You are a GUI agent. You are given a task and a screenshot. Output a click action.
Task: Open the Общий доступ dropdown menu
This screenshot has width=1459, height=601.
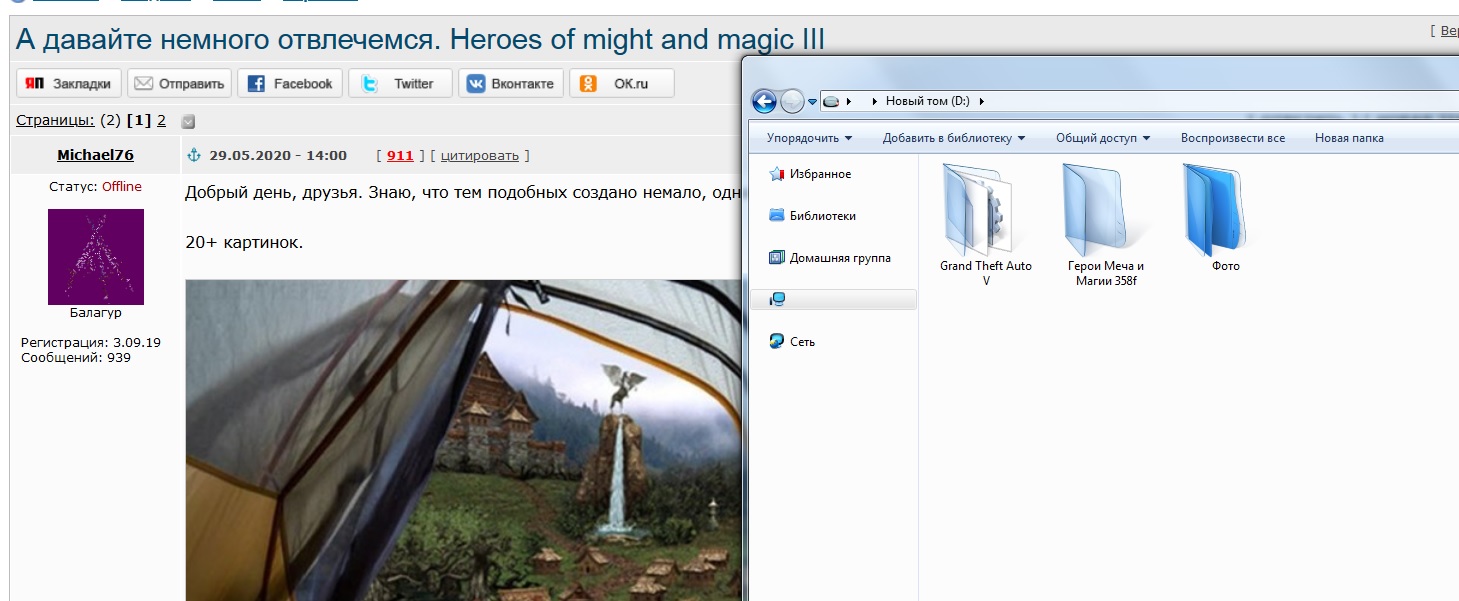pyautogui.click(x=1103, y=138)
